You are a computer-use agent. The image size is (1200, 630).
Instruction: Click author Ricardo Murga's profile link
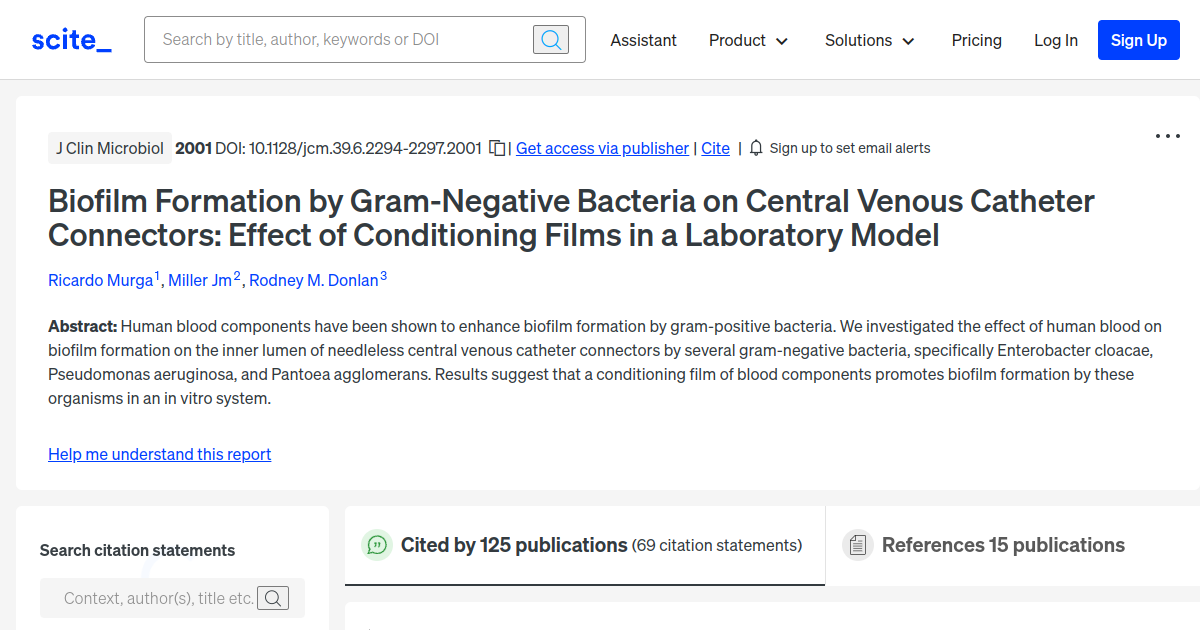100,280
